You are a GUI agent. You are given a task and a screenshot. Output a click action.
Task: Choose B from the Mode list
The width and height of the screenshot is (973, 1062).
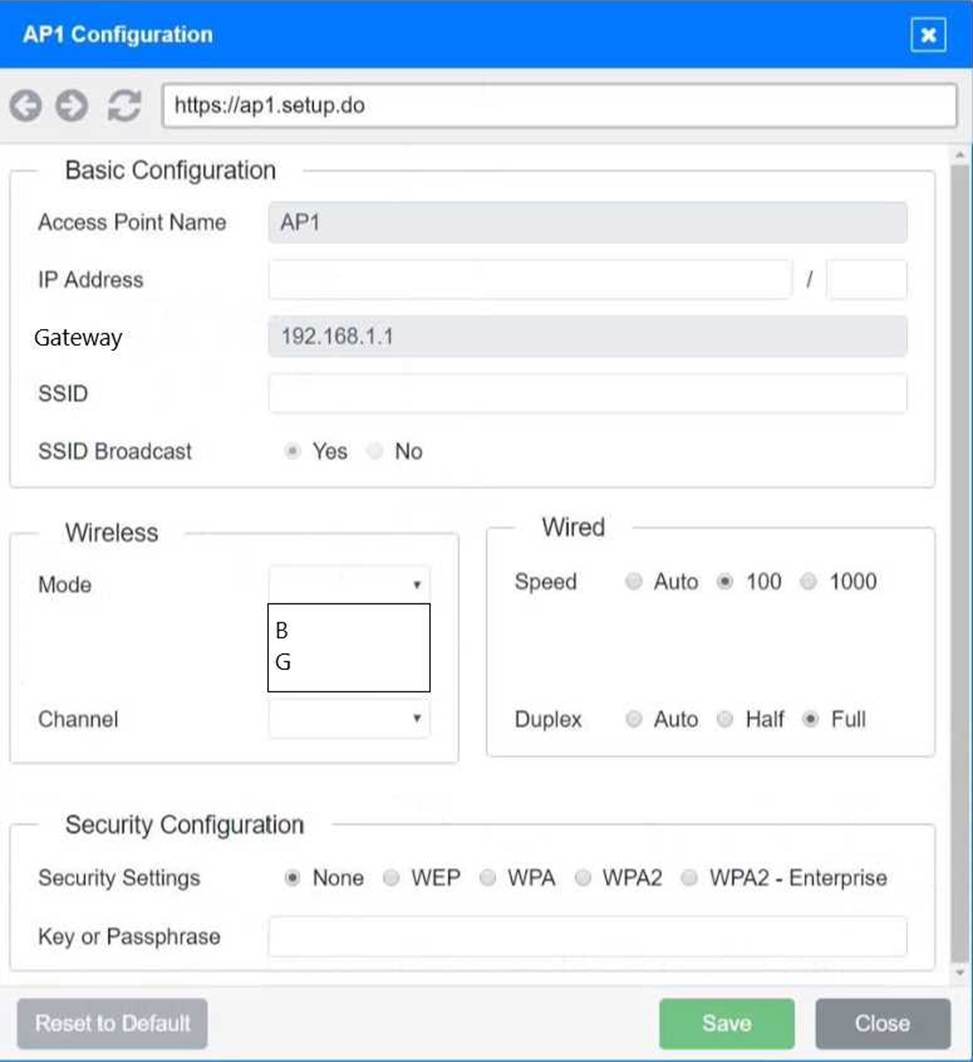click(282, 631)
